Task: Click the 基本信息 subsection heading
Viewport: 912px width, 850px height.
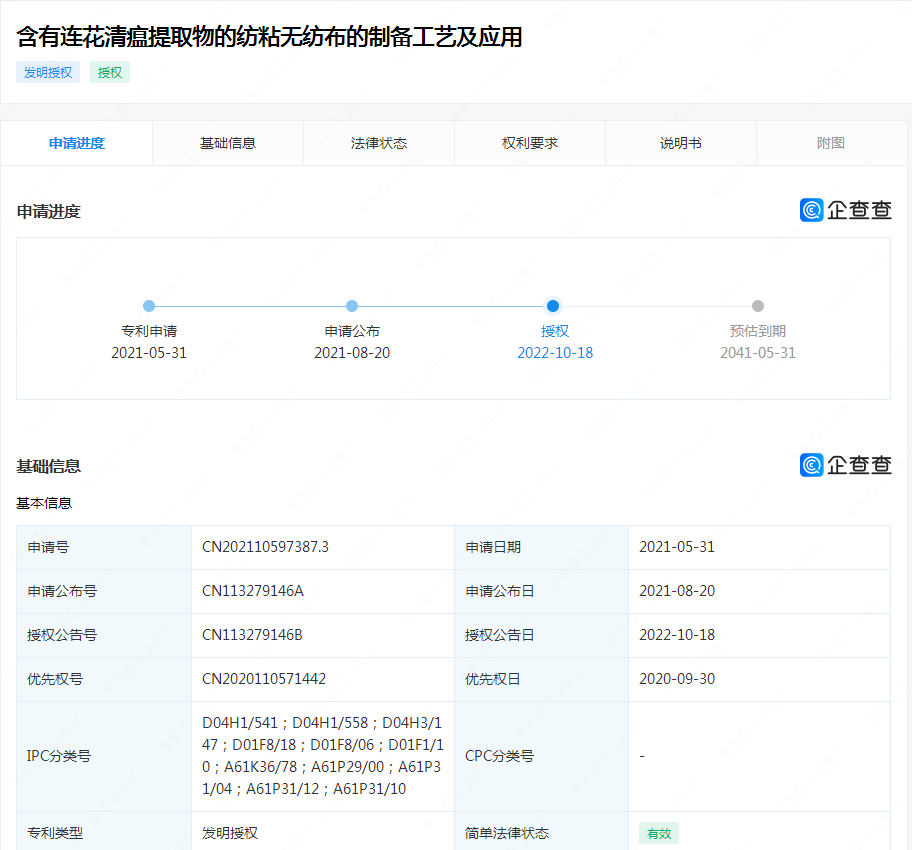Action: (x=44, y=503)
